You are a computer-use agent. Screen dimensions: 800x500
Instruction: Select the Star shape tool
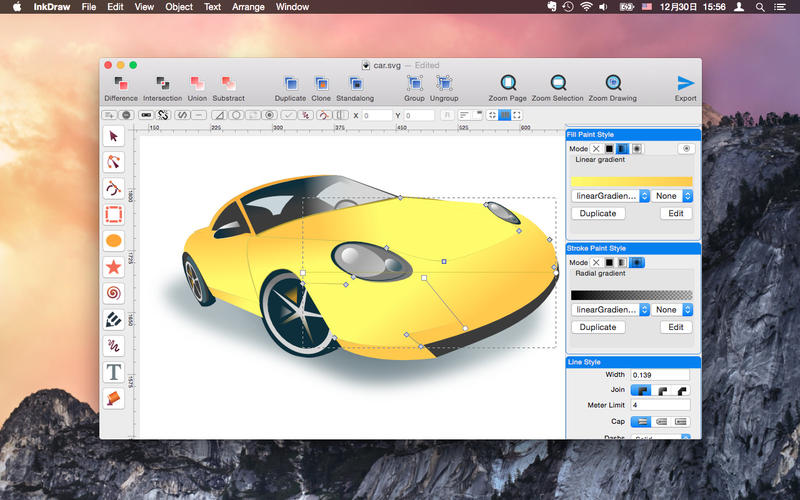[114, 267]
